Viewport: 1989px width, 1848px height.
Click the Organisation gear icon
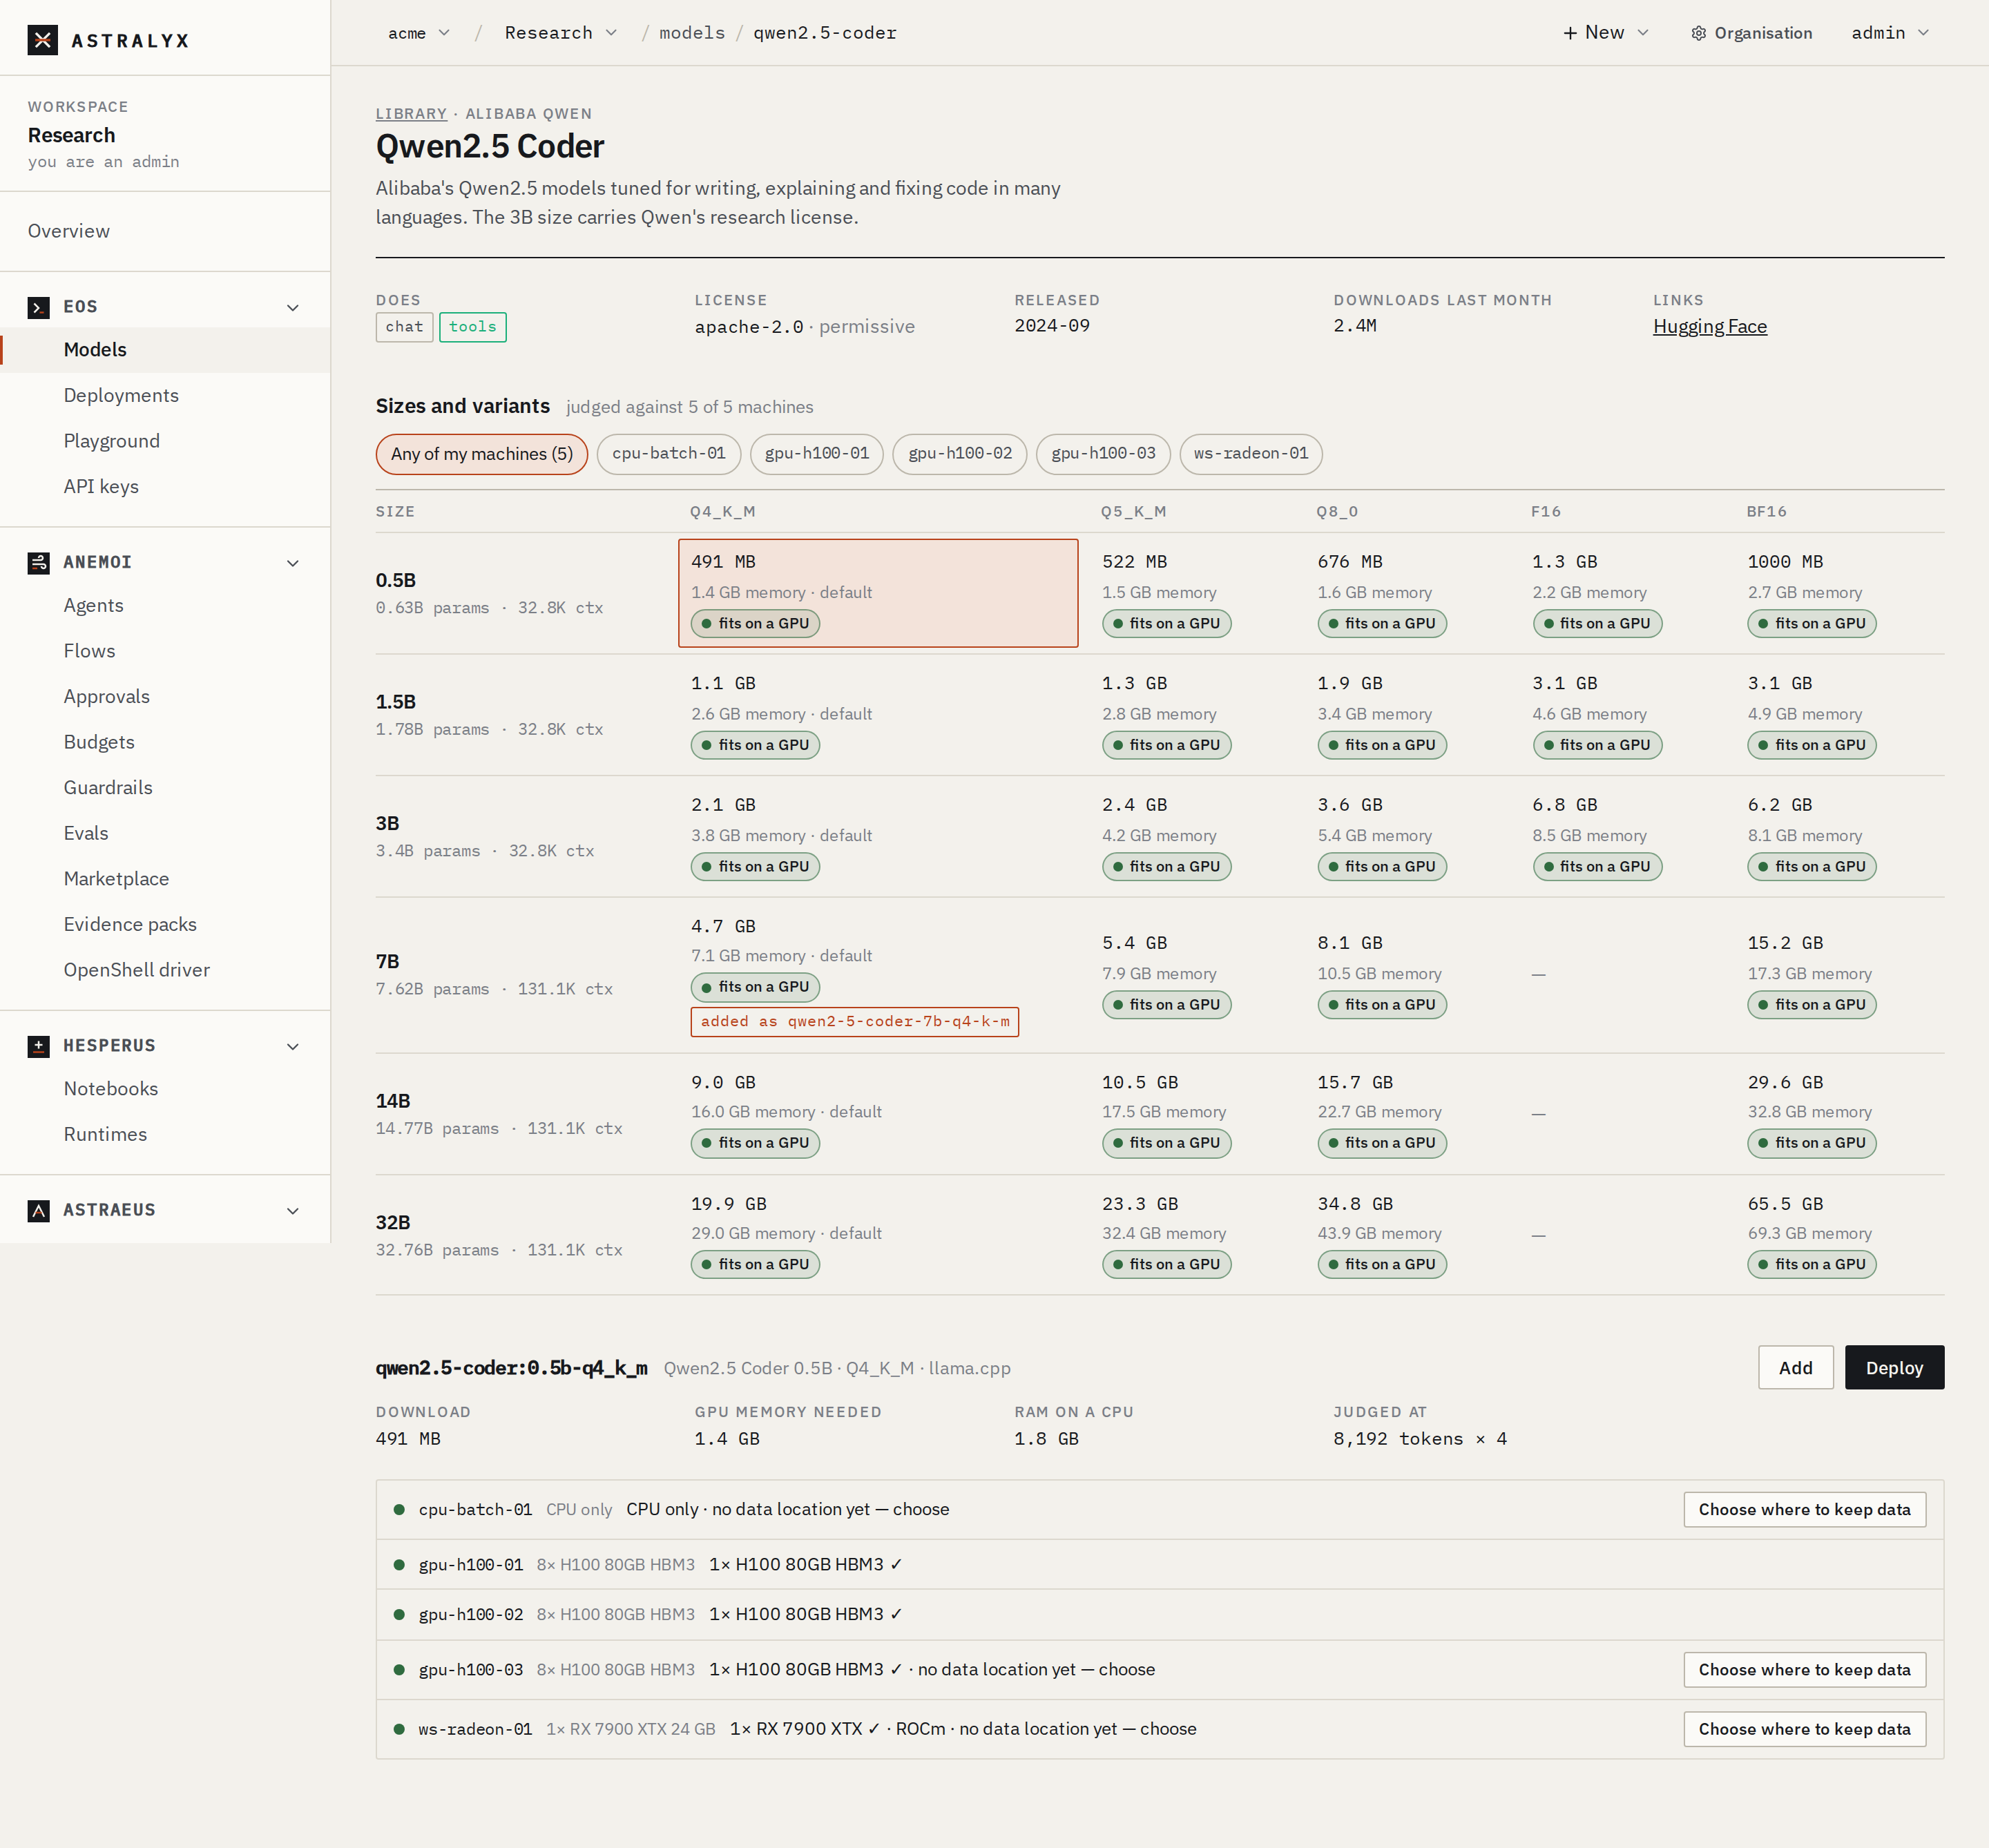coord(1698,33)
